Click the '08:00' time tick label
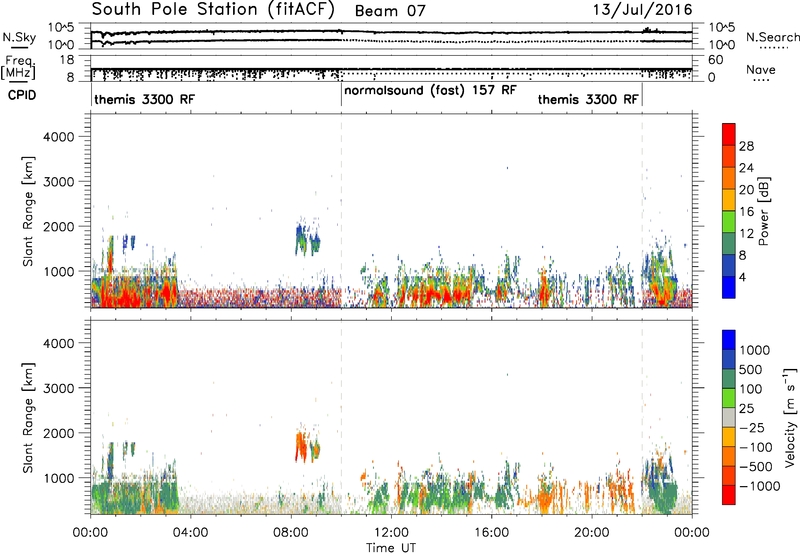 tap(291, 533)
